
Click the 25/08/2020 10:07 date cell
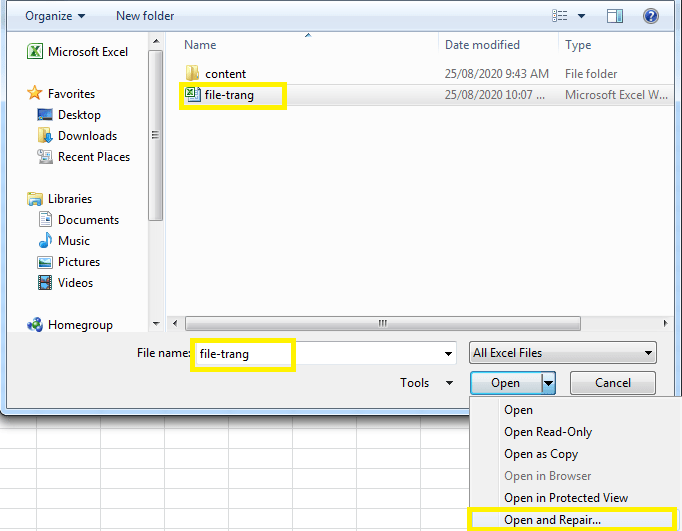tap(495, 95)
